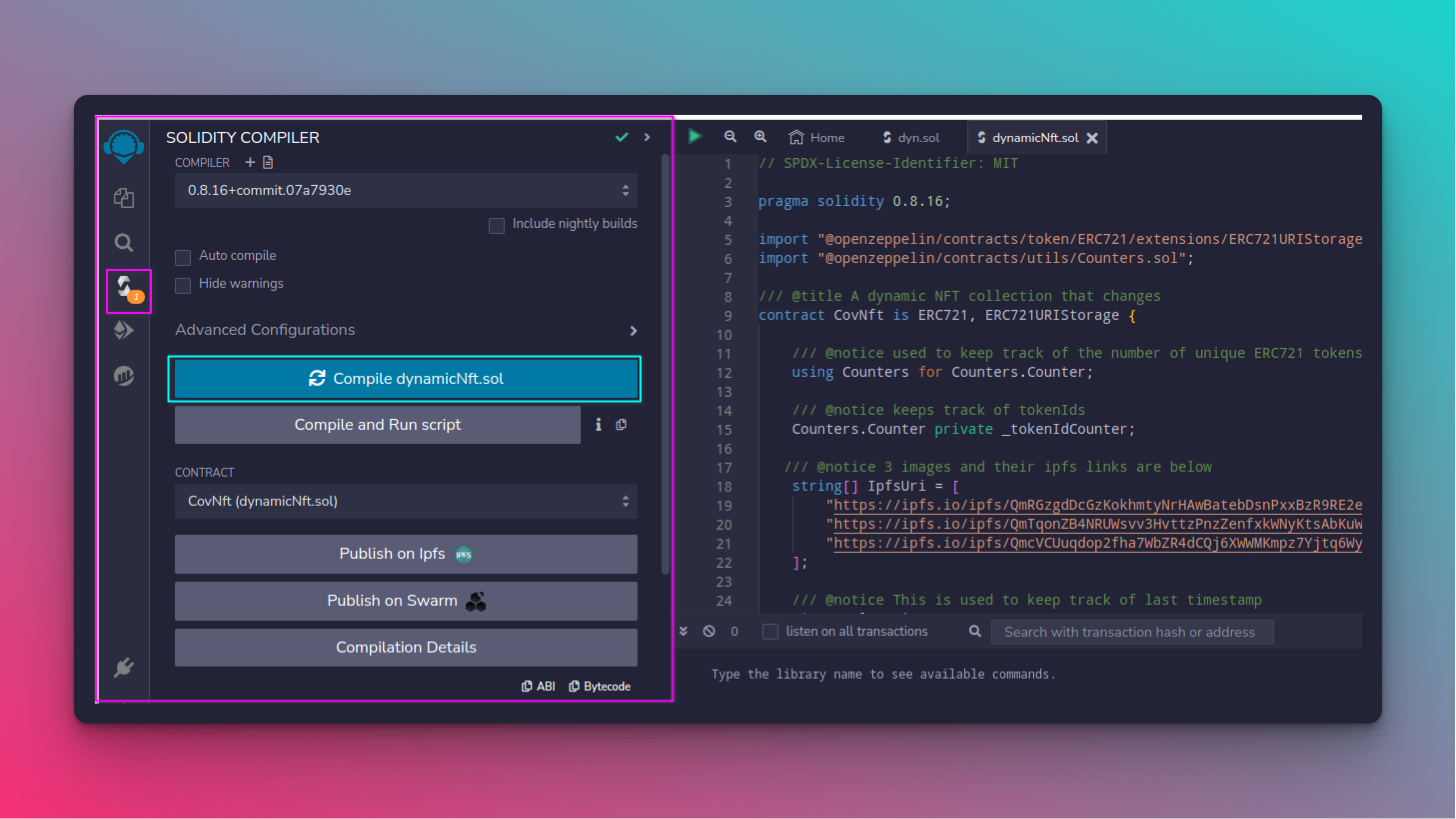Image resolution: width=1456 pixels, height=819 pixels.
Task: Click the Remix logo icon
Action: tap(123, 148)
